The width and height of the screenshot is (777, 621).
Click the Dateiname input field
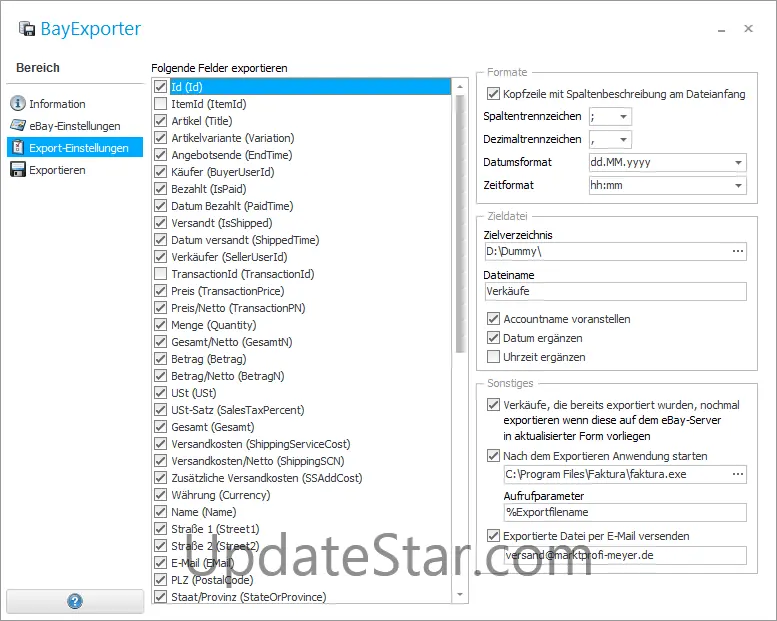click(x=615, y=291)
